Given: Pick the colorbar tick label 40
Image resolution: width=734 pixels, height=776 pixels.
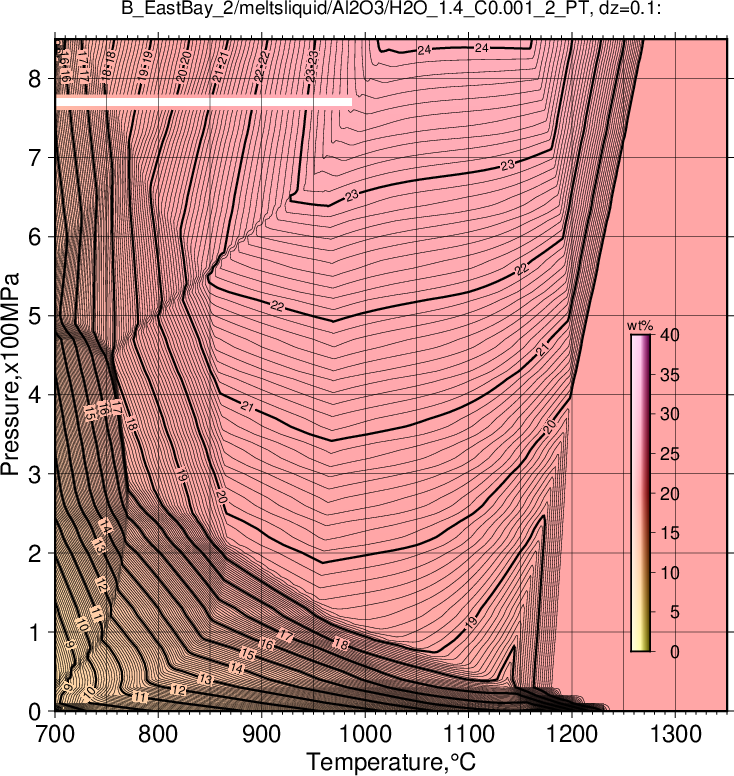Looking at the screenshot, I should click(x=670, y=335).
